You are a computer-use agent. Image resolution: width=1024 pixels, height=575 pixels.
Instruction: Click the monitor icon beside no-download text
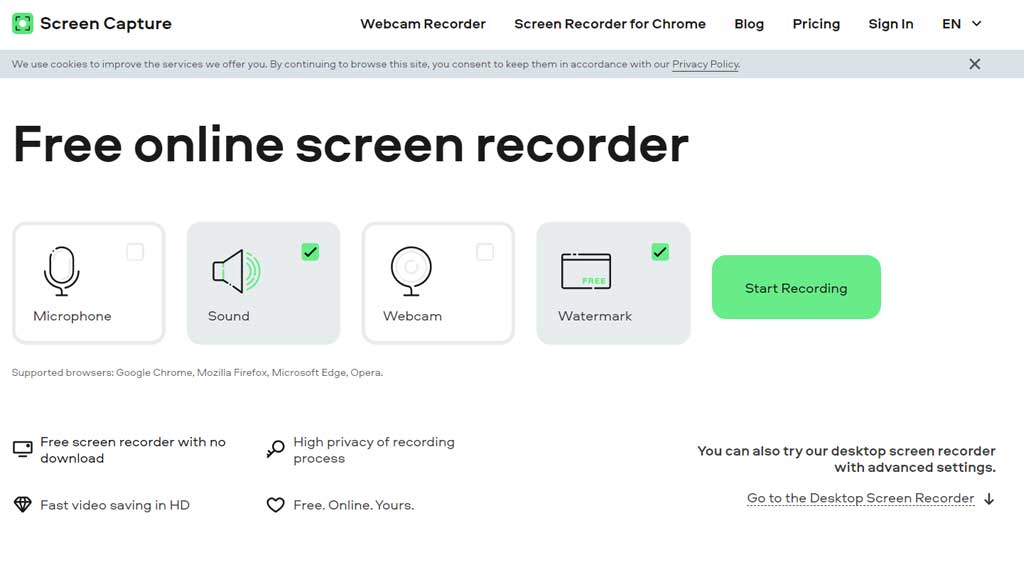tap(22, 450)
